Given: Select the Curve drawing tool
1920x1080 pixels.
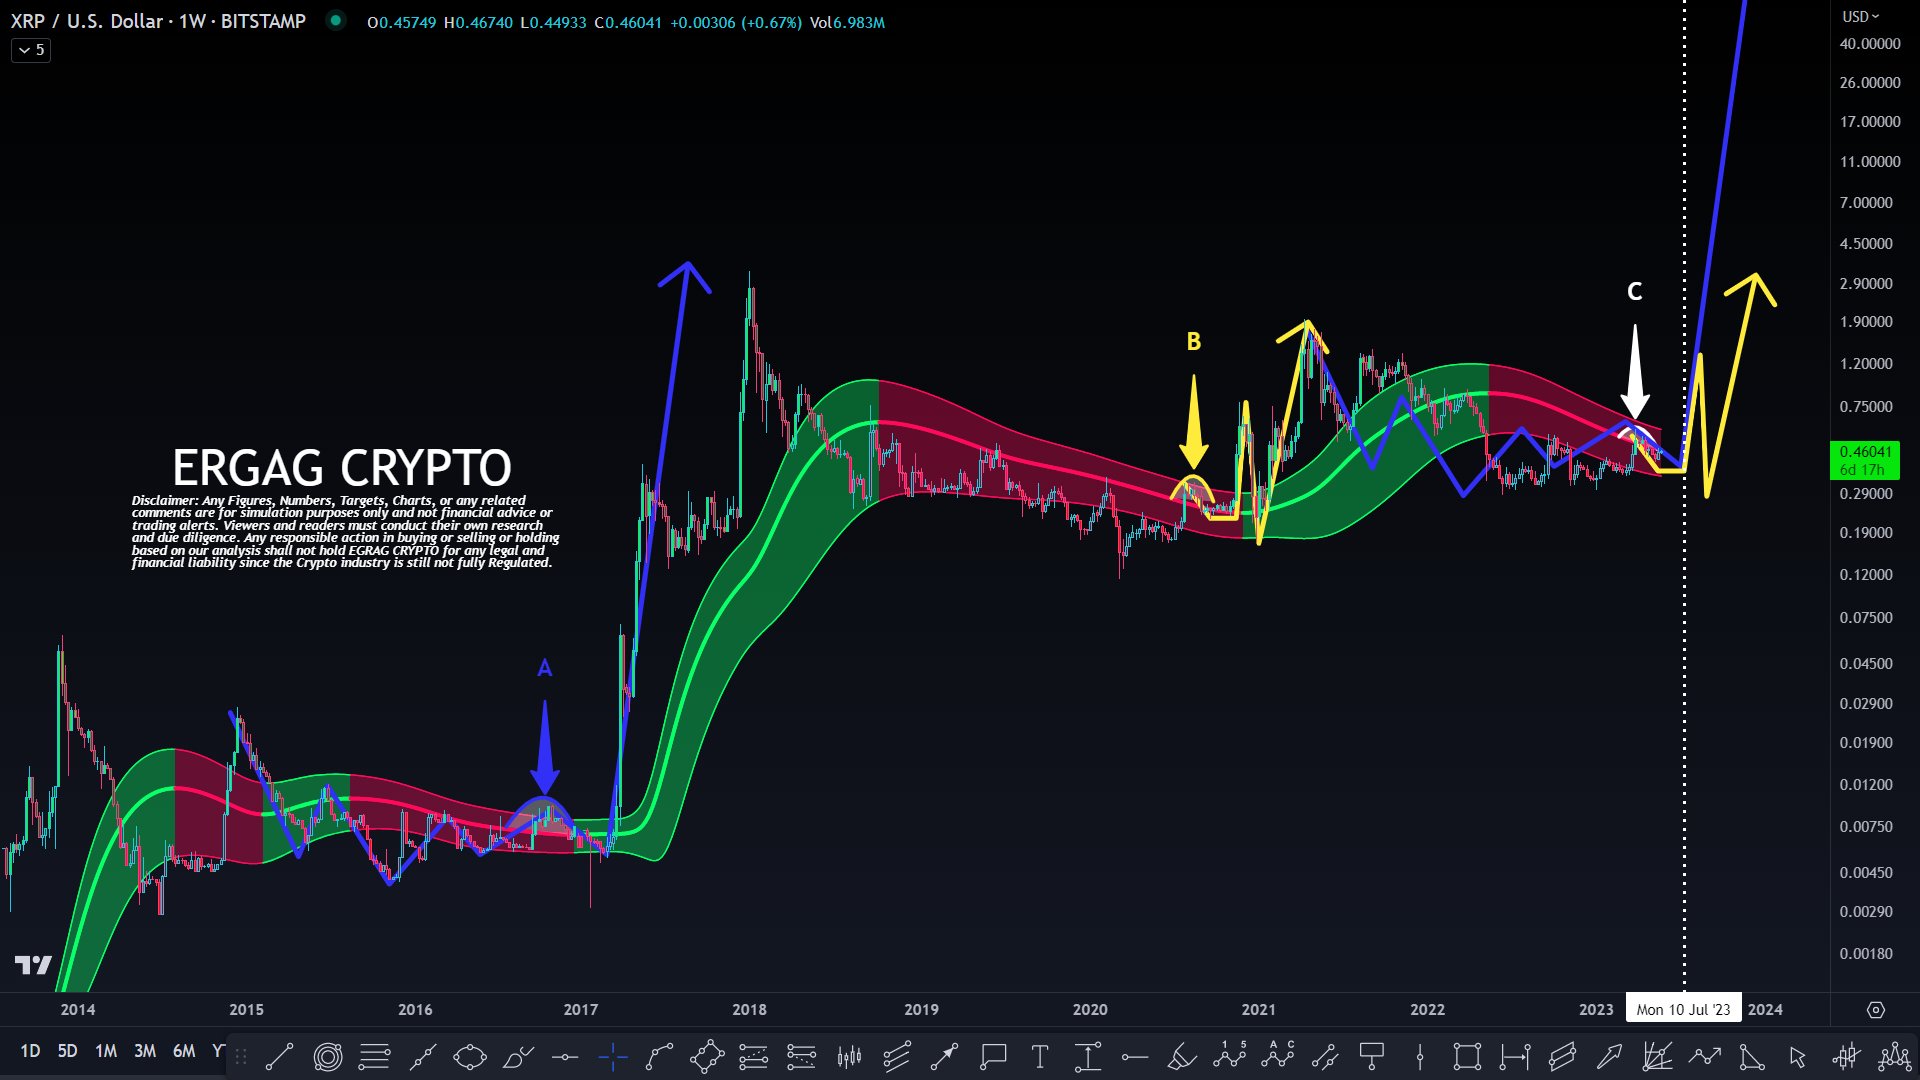Looking at the screenshot, I should 660,1056.
